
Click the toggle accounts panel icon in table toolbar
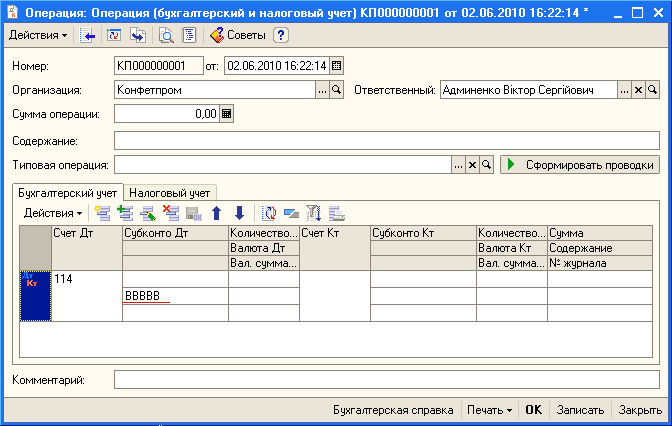(291, 213)
